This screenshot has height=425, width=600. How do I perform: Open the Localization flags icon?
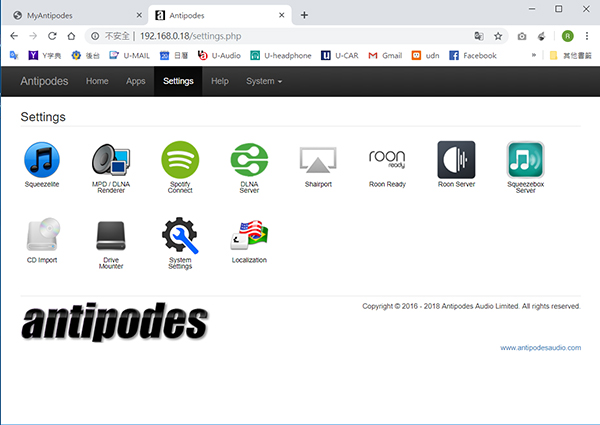coord(249,235)
